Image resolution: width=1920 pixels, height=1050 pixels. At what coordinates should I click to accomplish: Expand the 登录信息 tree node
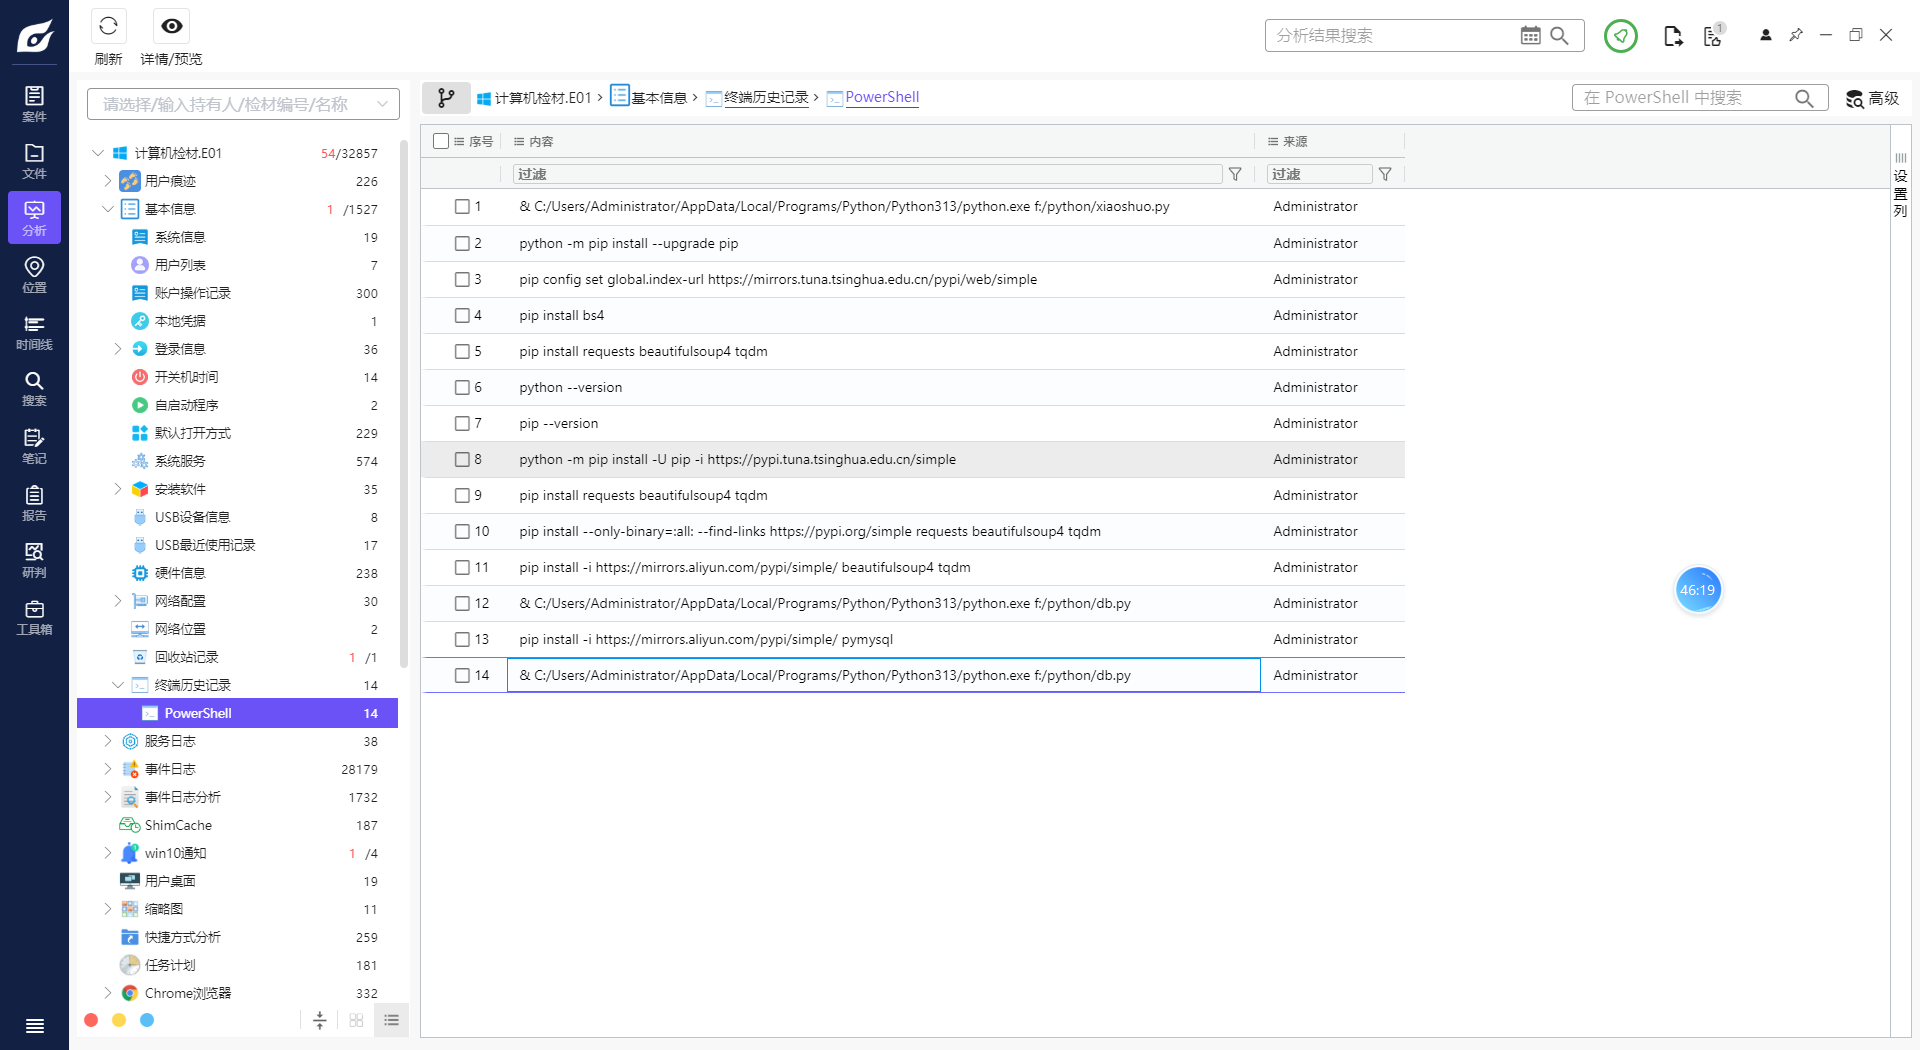click(118, 349)
